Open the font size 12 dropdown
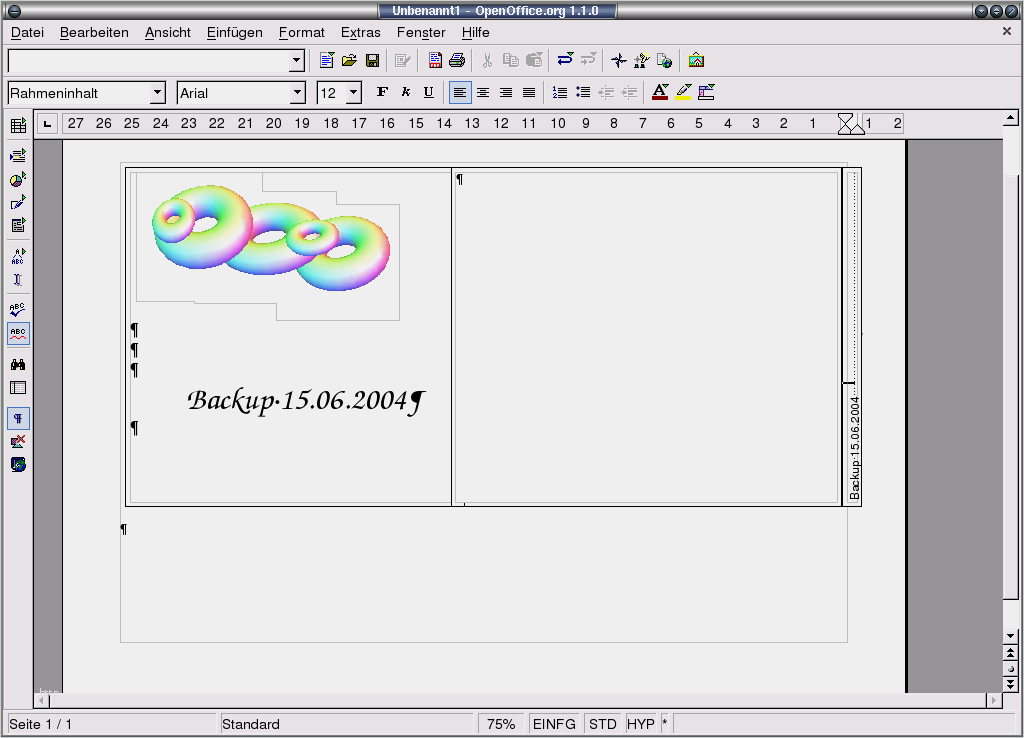Image resolution: width=1024 pixels, height=738 pixels. [x=353, y=93]
